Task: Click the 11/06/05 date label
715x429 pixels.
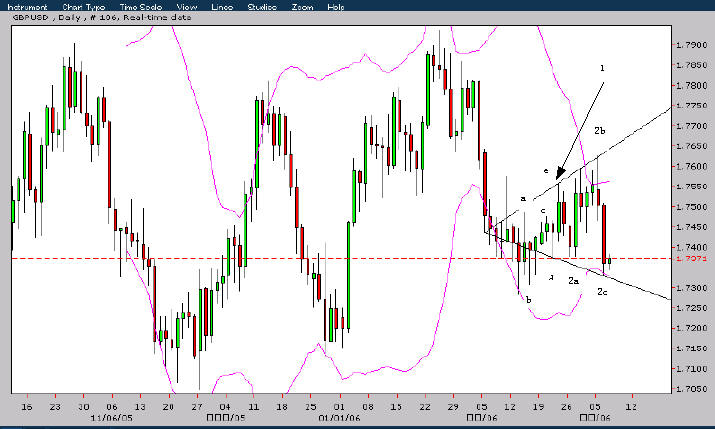Action: (x=111, y=418)
